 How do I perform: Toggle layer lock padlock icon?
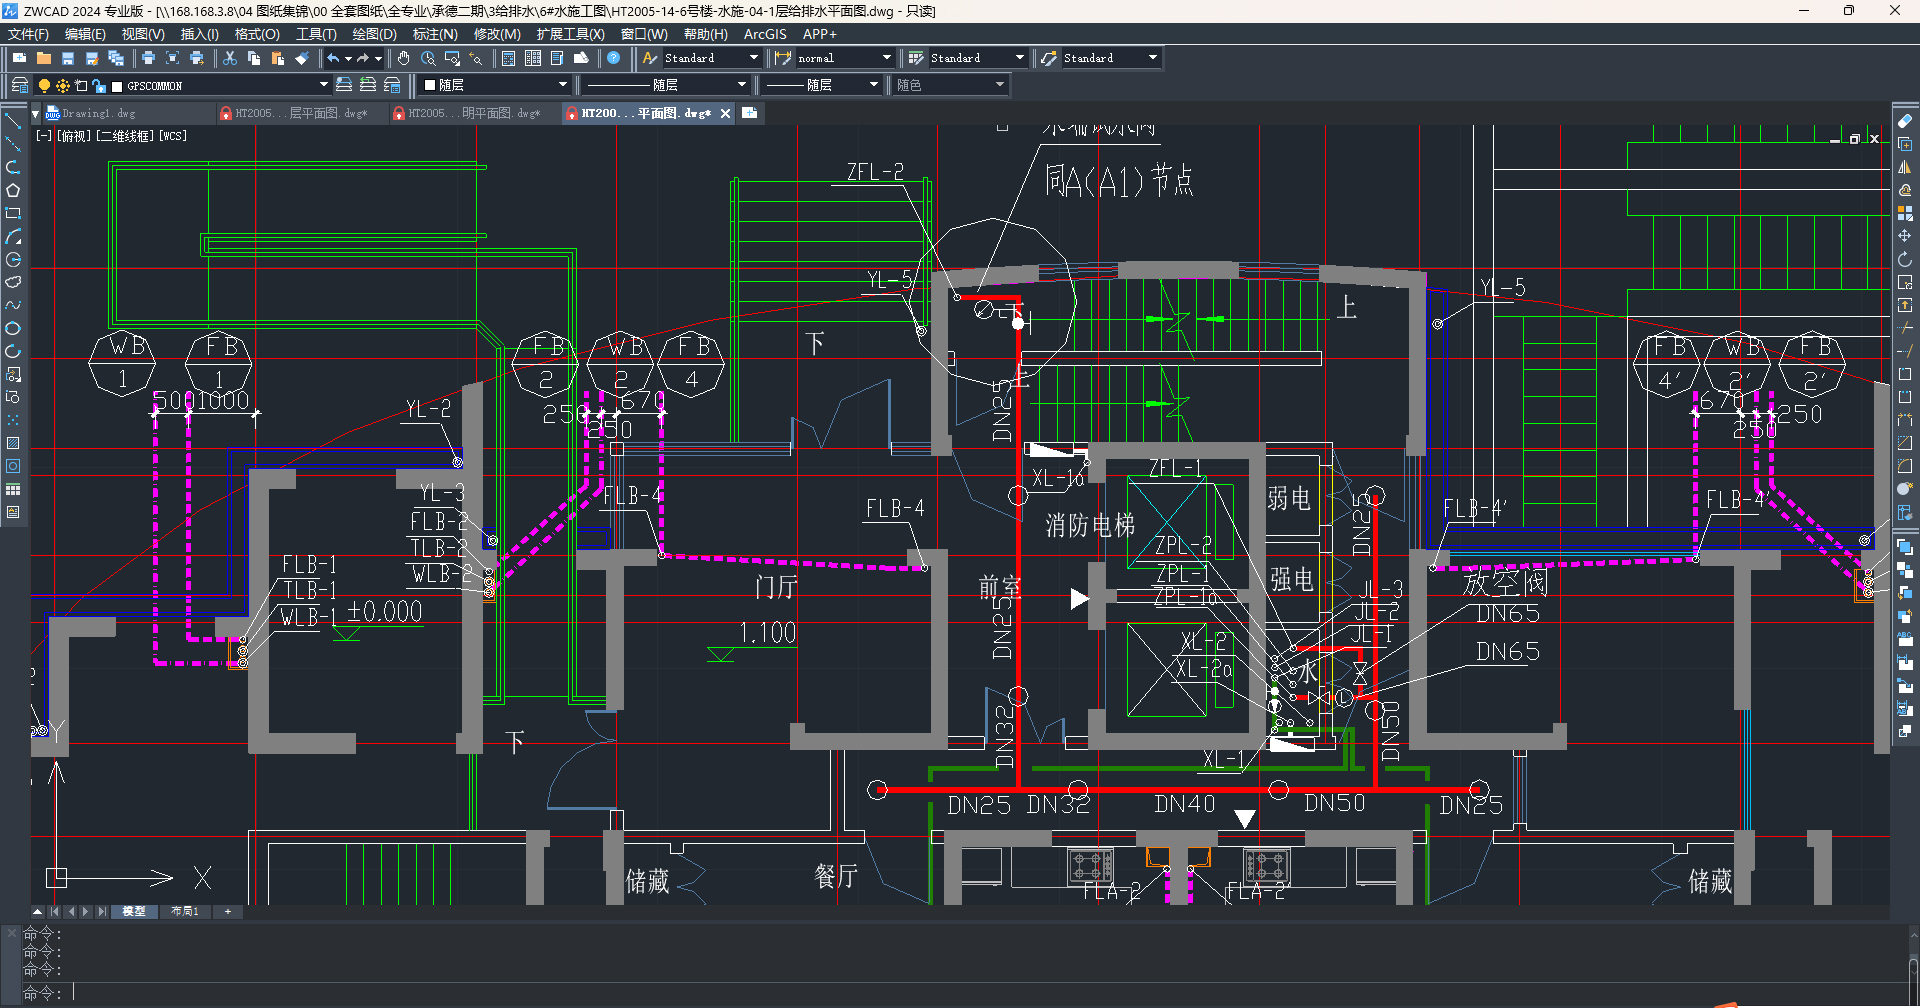tap(99, 86)
